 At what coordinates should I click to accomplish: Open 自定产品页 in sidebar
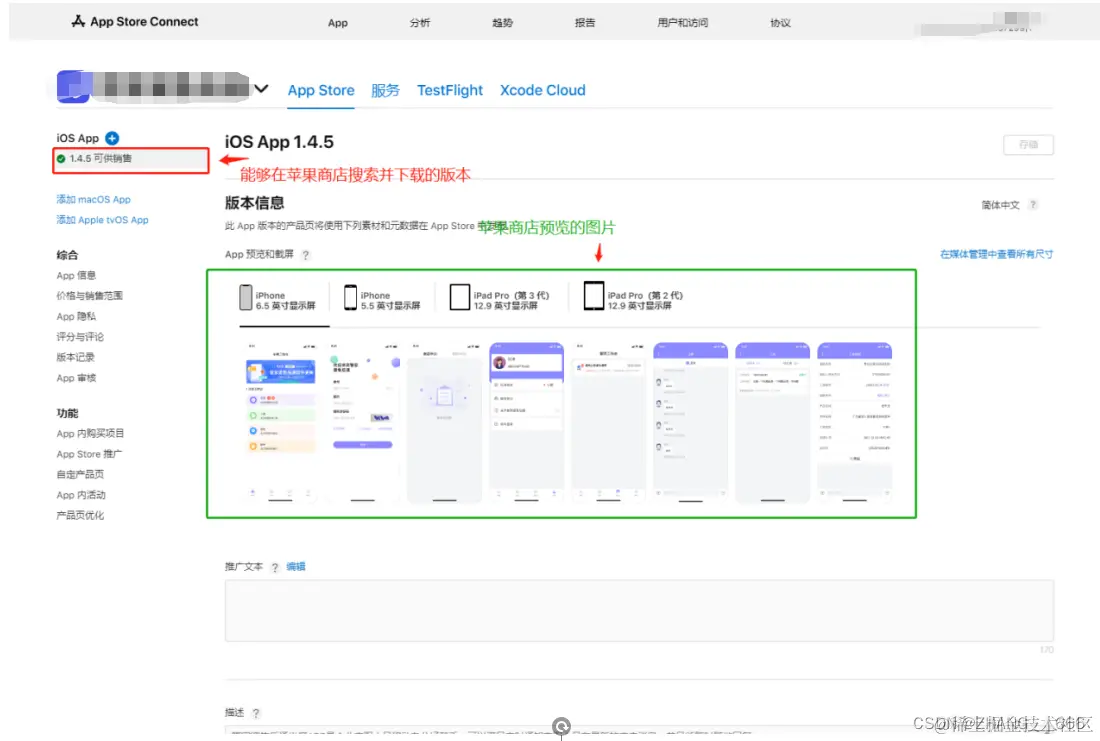click(x=80, y=474)
